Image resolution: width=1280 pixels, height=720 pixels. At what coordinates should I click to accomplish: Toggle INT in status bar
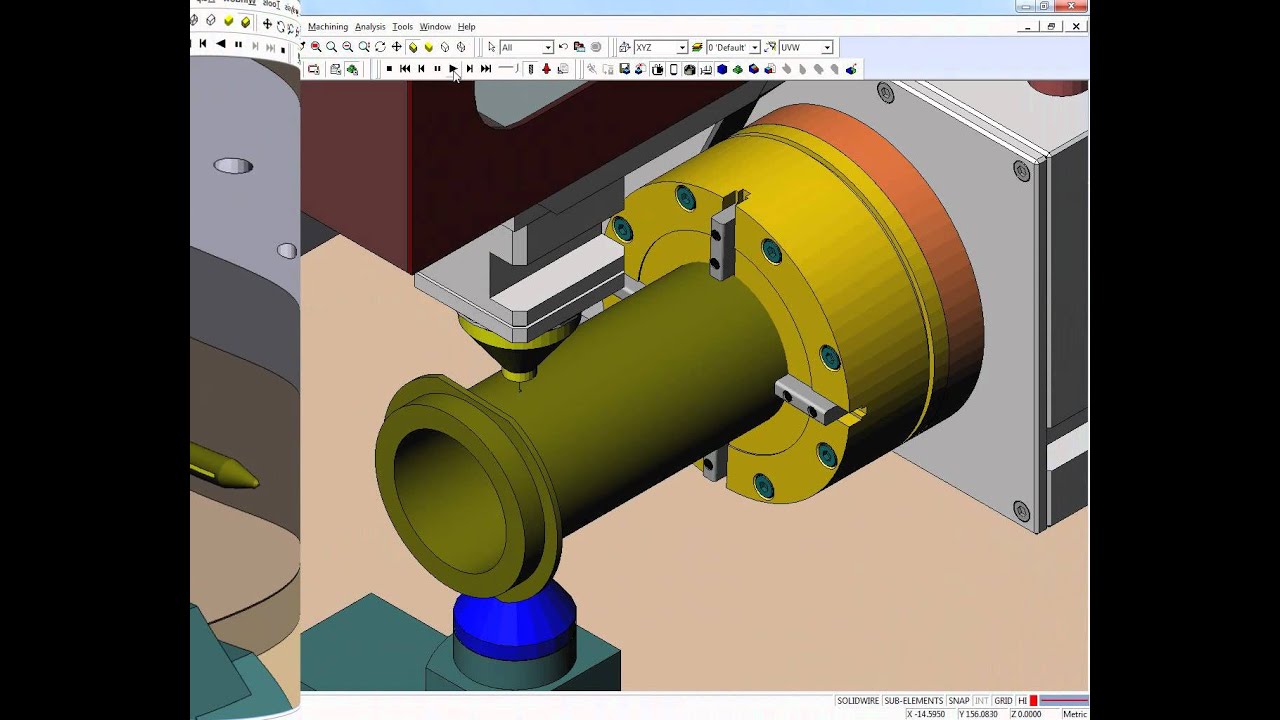coord(981,701)
